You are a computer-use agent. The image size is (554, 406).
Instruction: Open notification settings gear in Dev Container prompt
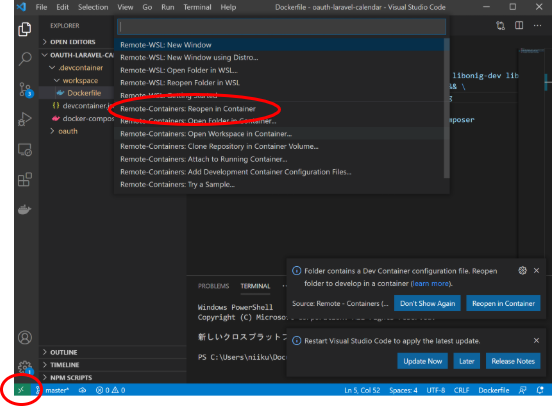click(x=523, y=271)
